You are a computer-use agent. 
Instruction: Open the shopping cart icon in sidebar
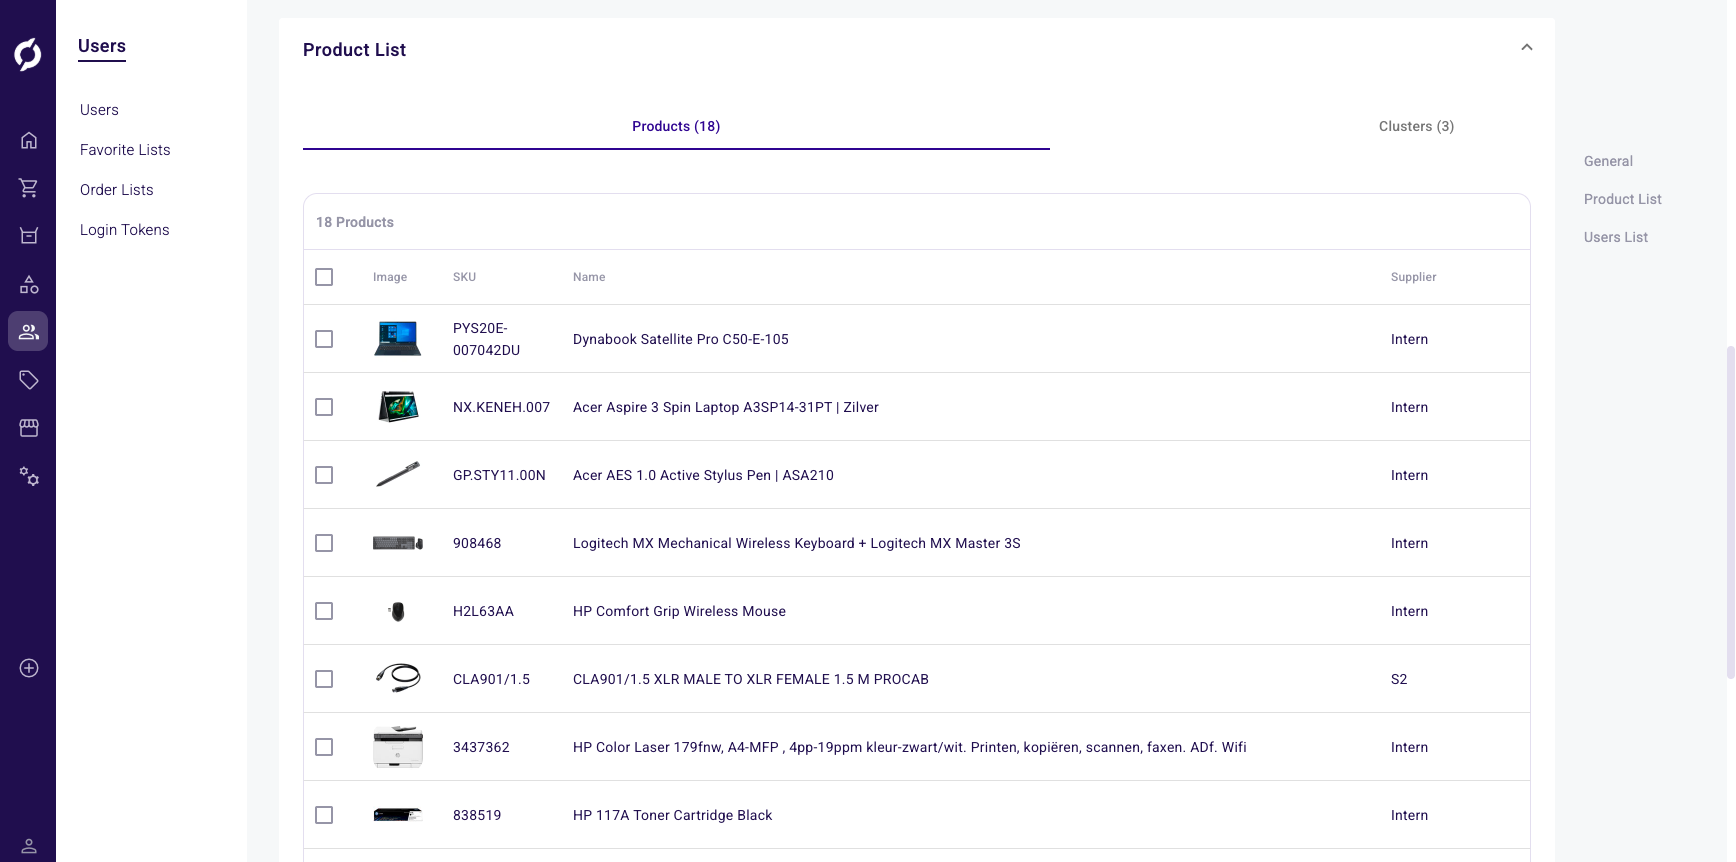pos(29,188)
